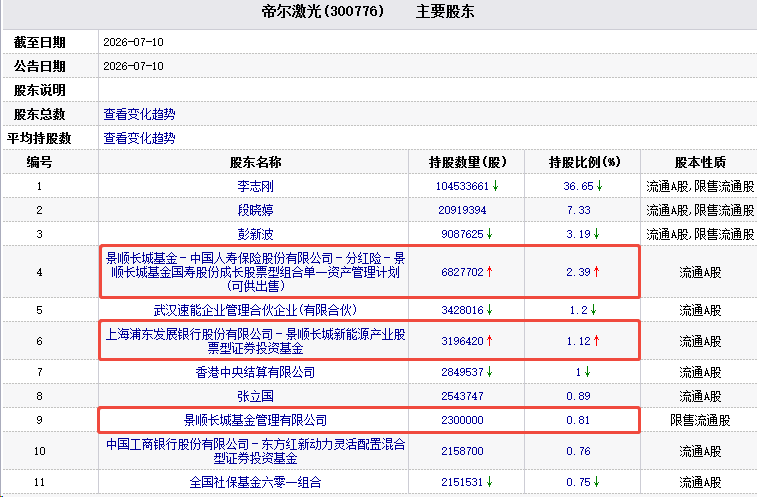Open shareholder 段晓婷 link
This screenshot has height=497, width=757.
click(255, 210)
